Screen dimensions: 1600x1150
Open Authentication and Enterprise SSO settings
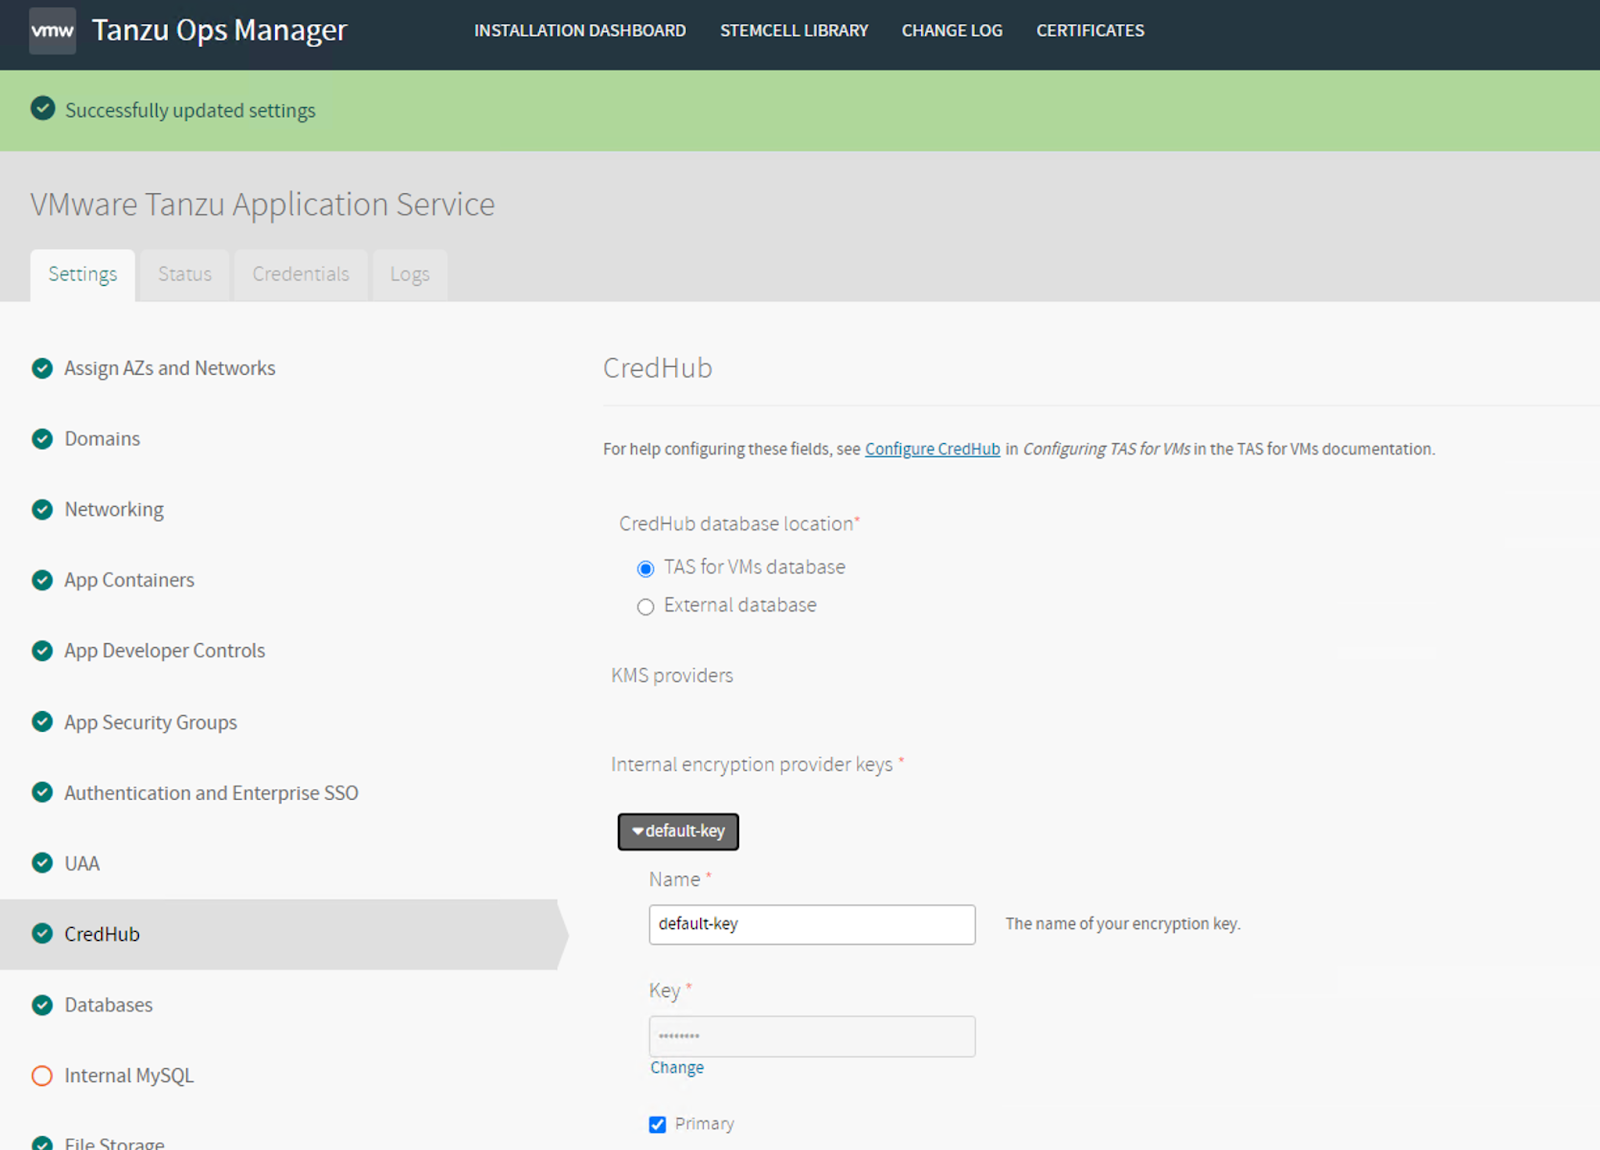[211, 793]
